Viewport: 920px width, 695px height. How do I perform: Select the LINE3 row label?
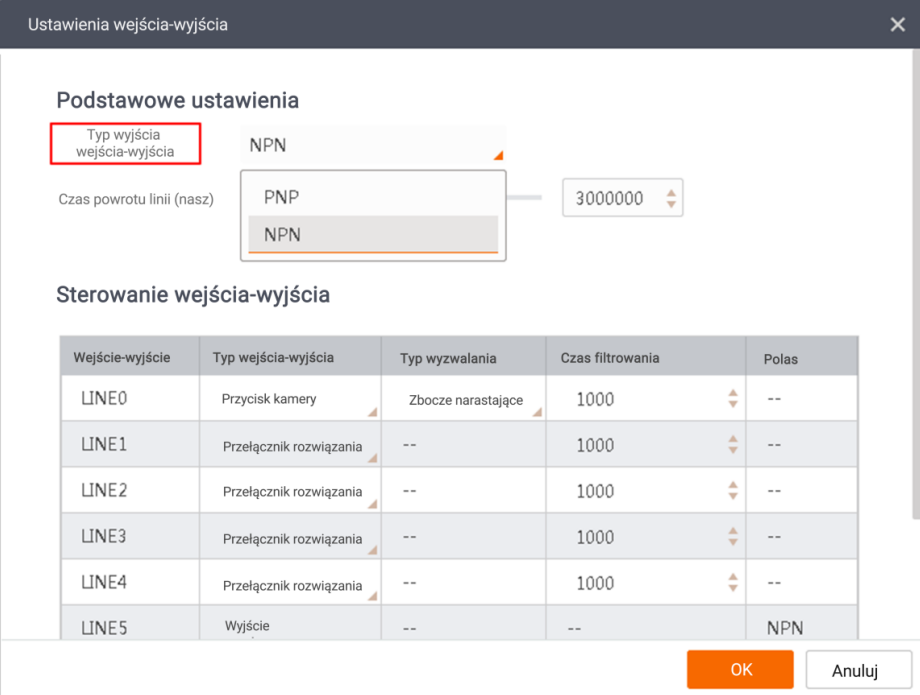pos(104,537)
